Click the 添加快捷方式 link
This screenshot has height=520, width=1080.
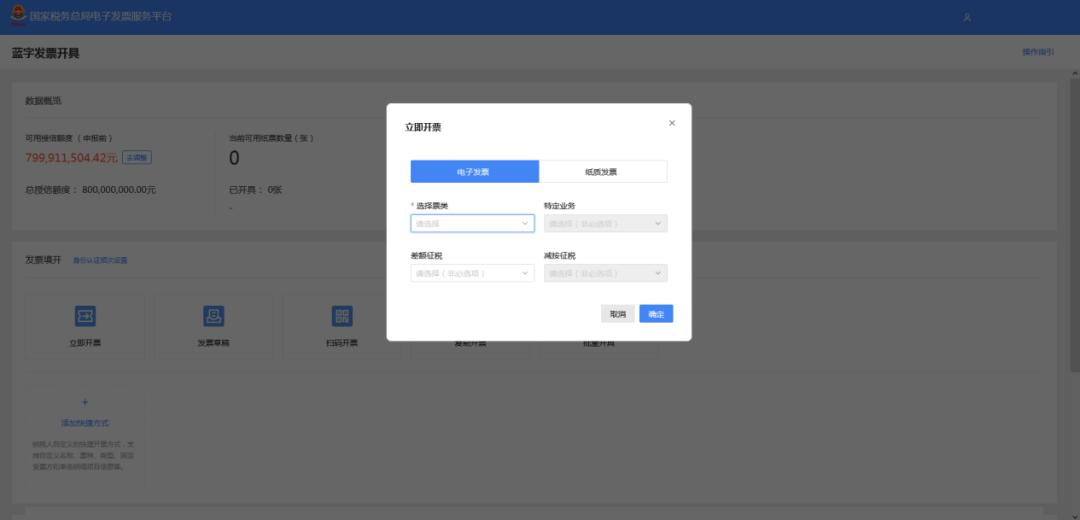click(x=85, y=423)
